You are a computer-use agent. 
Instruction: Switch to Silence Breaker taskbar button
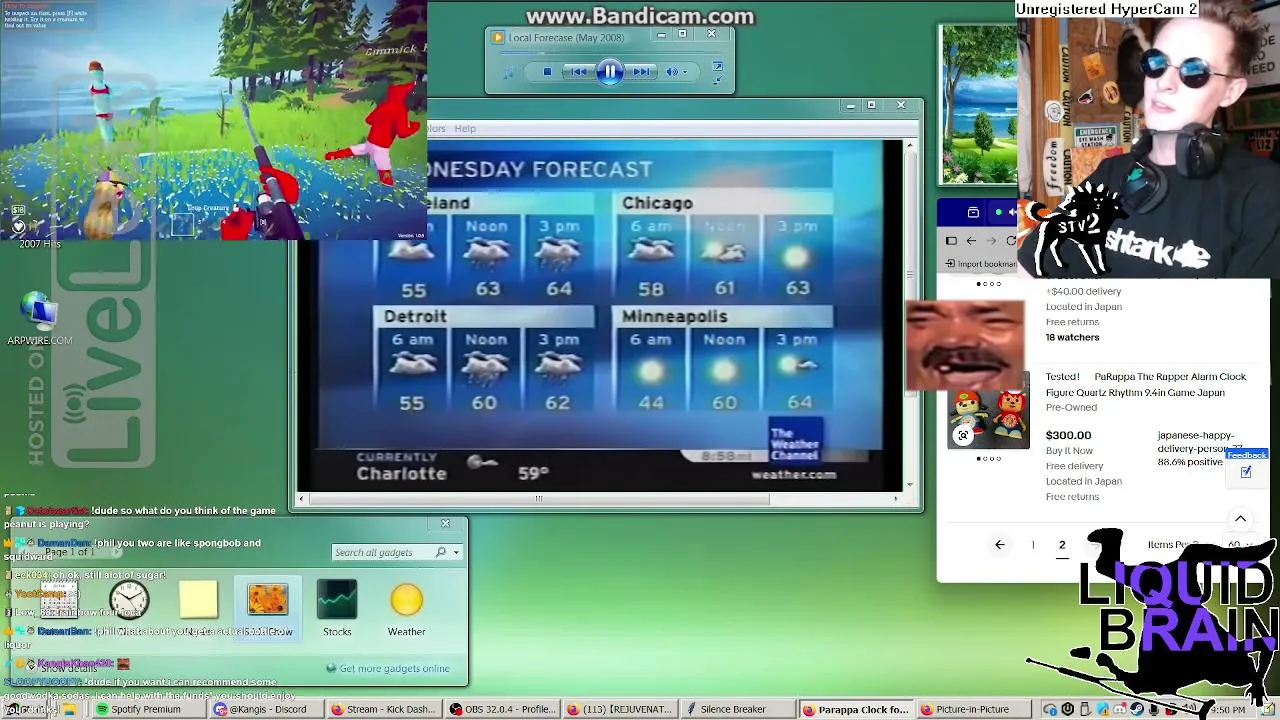point(739,710)
